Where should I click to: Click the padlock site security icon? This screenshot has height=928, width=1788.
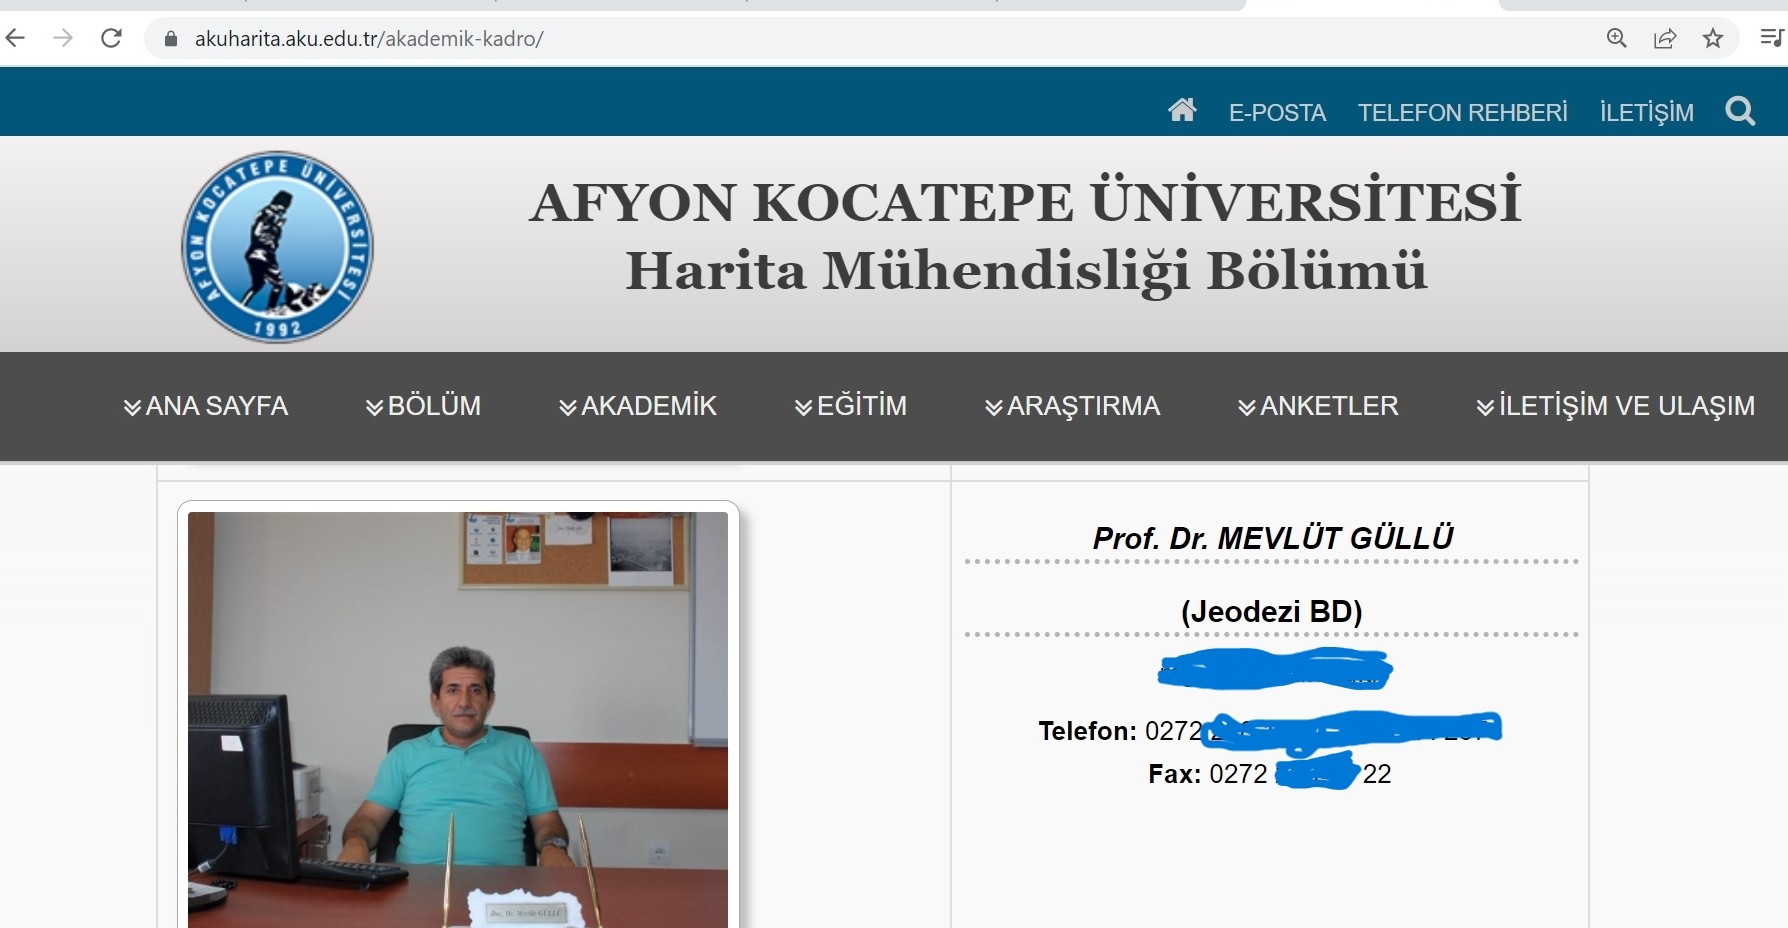pyautogui.click(x=171, y=39)
